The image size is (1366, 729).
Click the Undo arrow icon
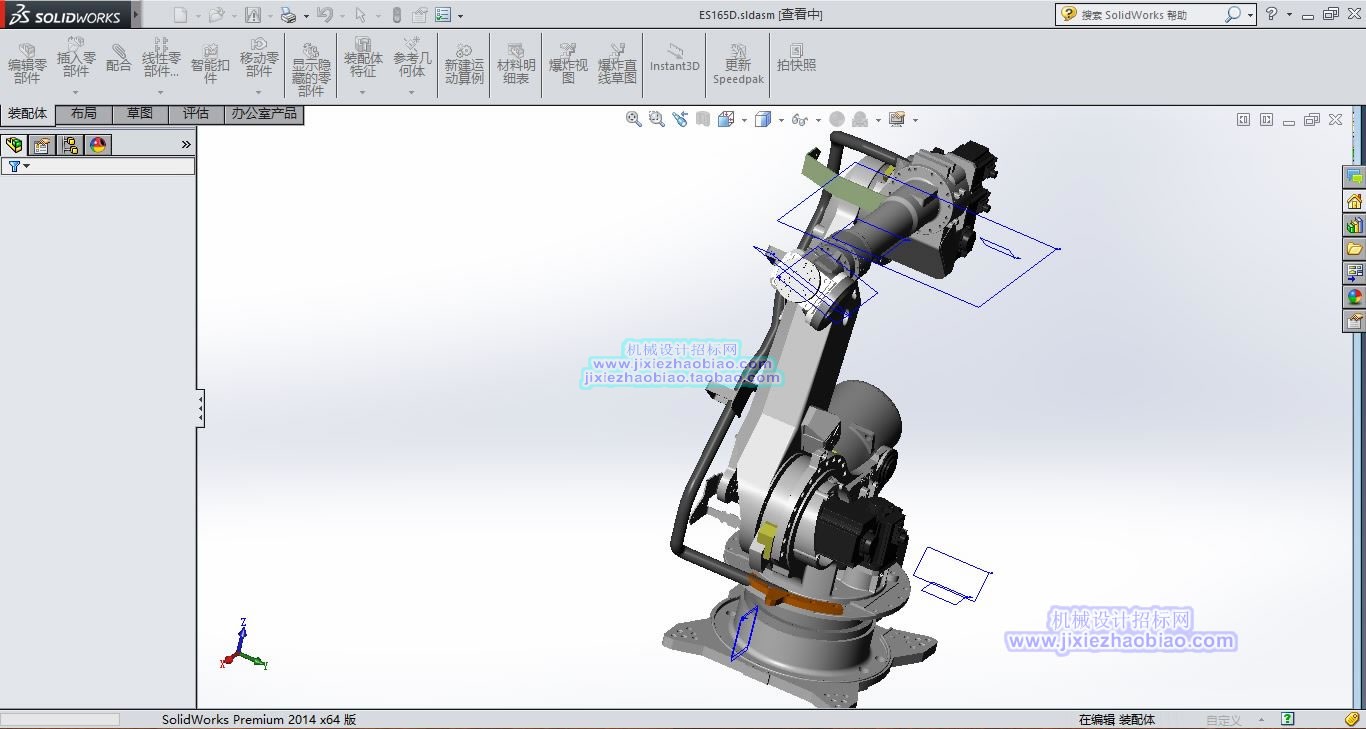click(323, 15)
